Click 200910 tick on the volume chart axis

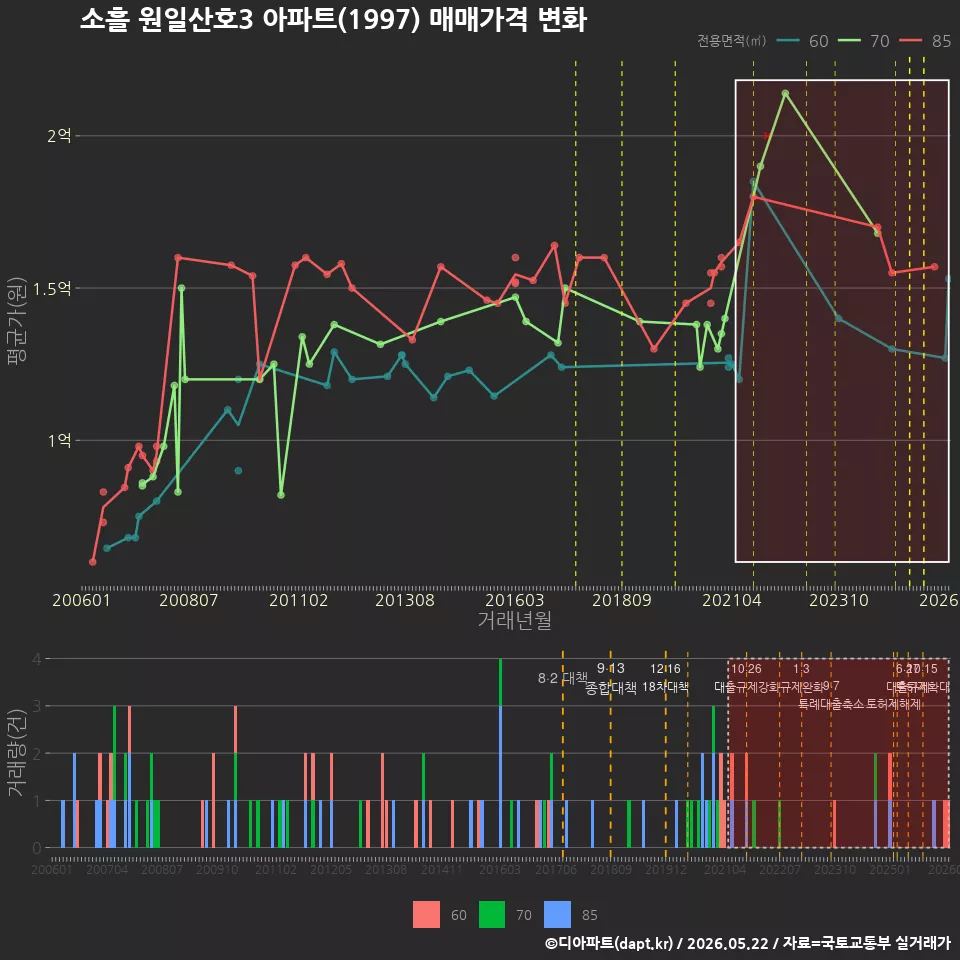coord(217,869)
